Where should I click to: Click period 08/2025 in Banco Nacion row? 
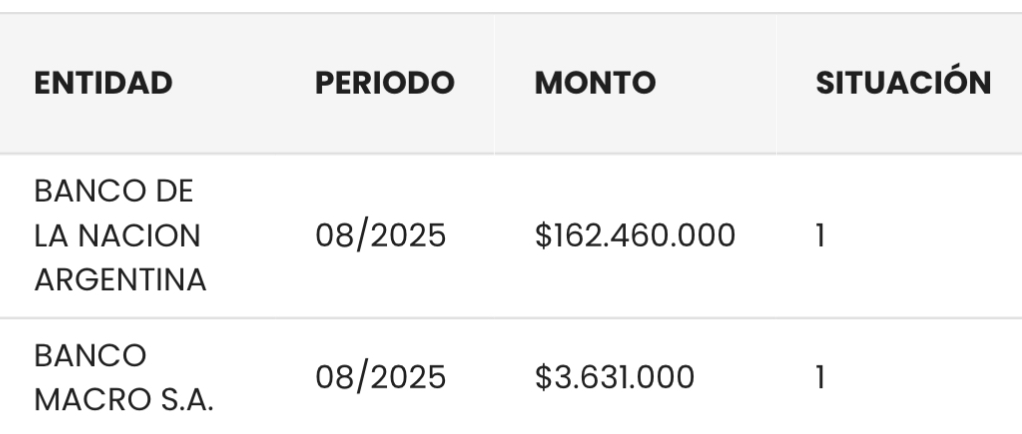381,237
